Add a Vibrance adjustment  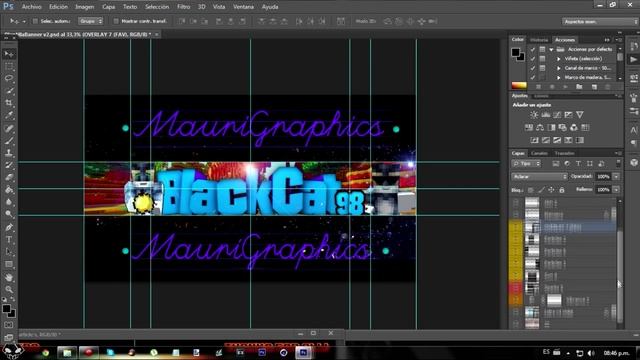[580, 115]
